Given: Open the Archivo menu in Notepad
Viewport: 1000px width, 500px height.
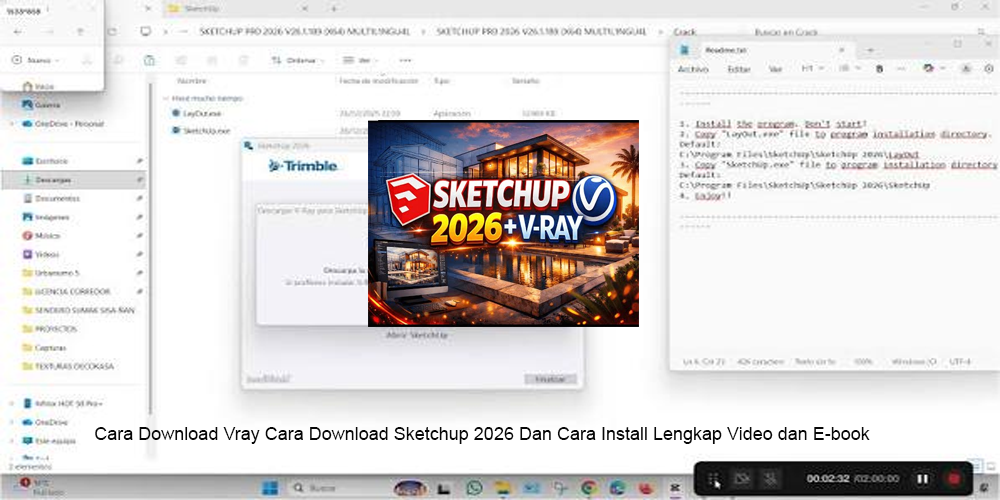Looking at the screenshot, I should (x=693, y=69).
